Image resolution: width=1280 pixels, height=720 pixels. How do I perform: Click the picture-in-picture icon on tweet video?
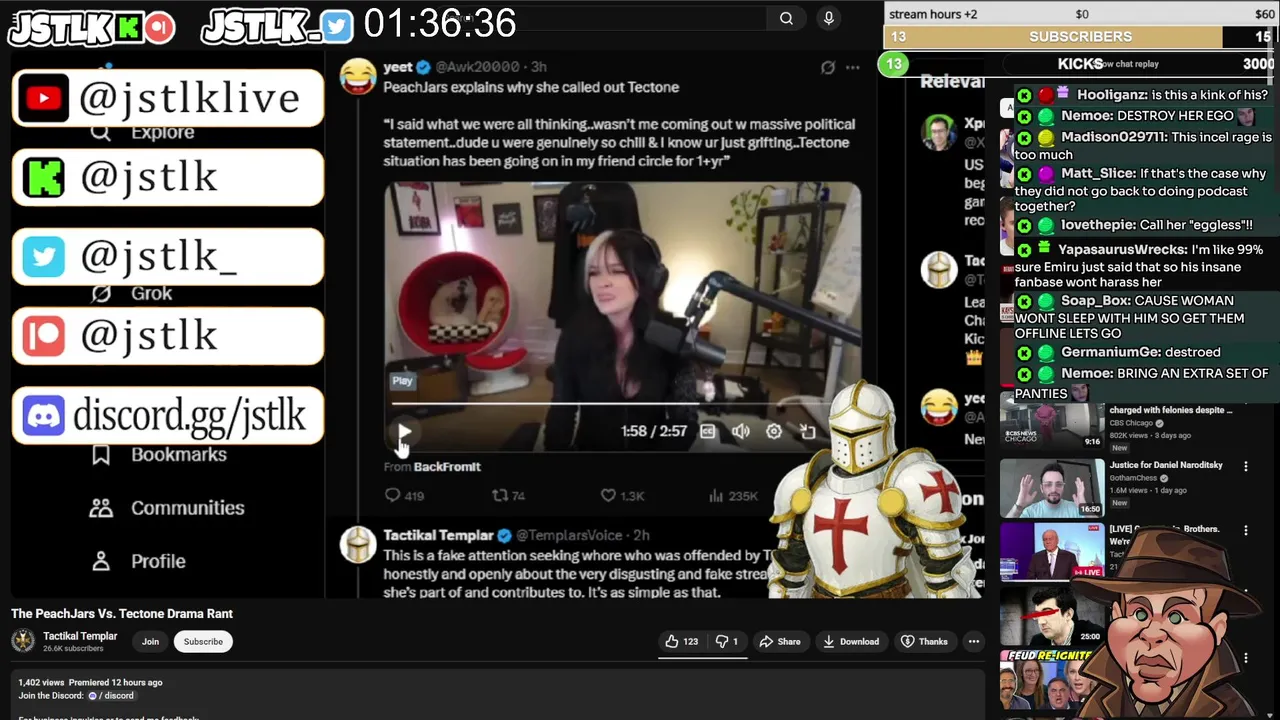[x=807, y=431]
